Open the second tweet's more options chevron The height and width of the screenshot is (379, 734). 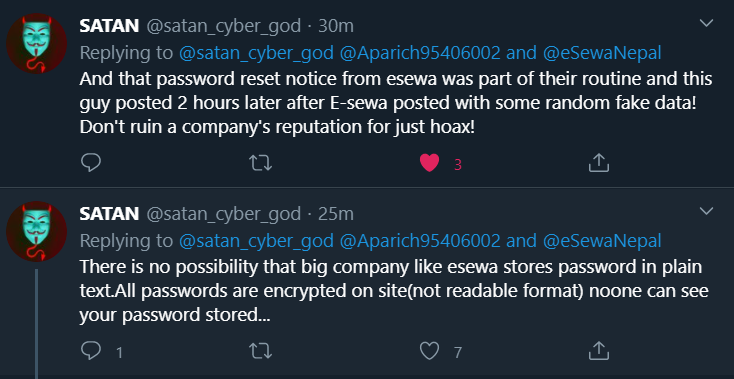pos(706,211)
